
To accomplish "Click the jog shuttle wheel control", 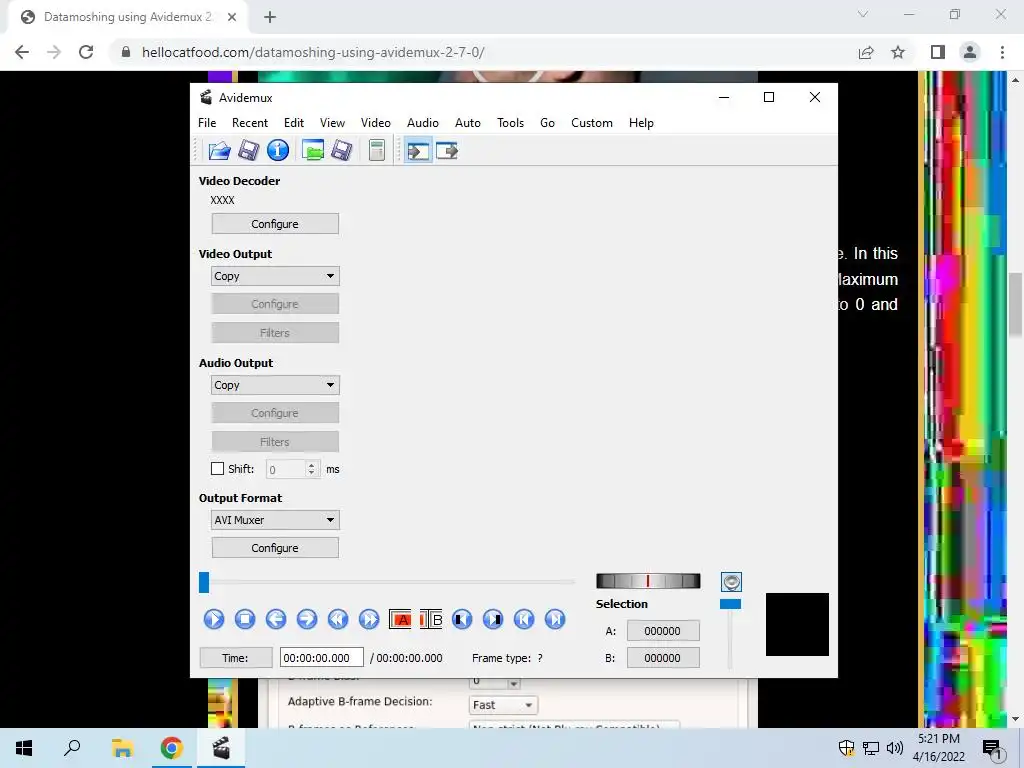I will point(648,581).
